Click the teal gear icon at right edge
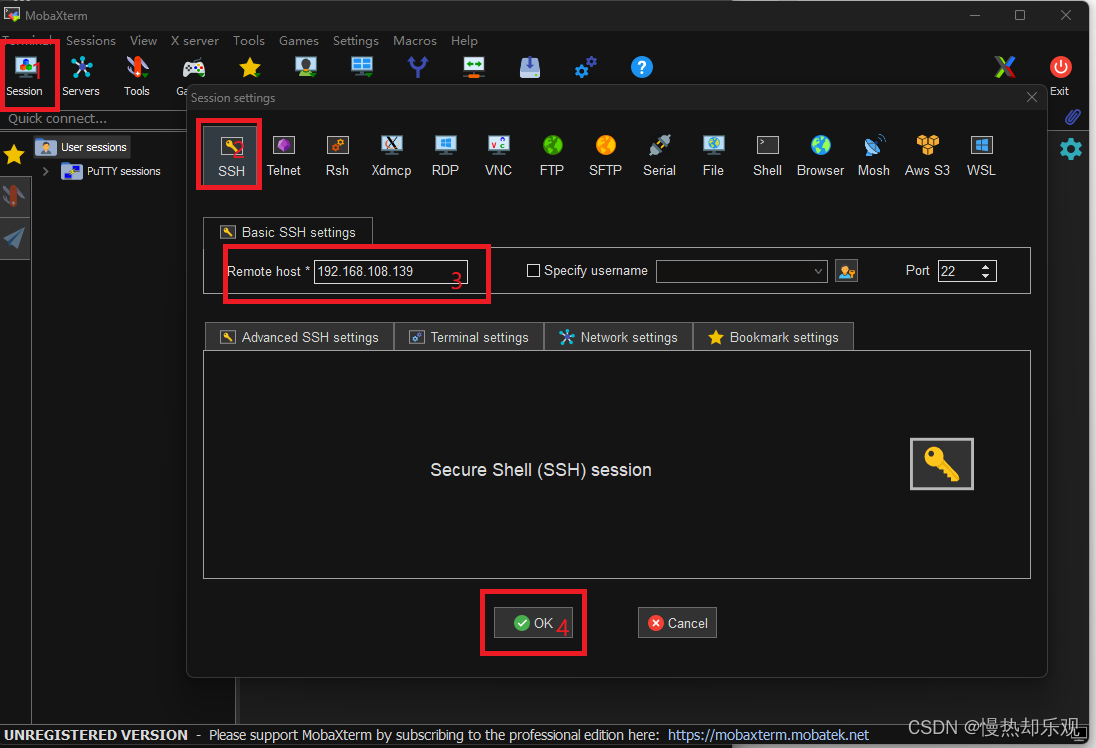This screenshot has height=748, width=1096. coord(1071,149)
